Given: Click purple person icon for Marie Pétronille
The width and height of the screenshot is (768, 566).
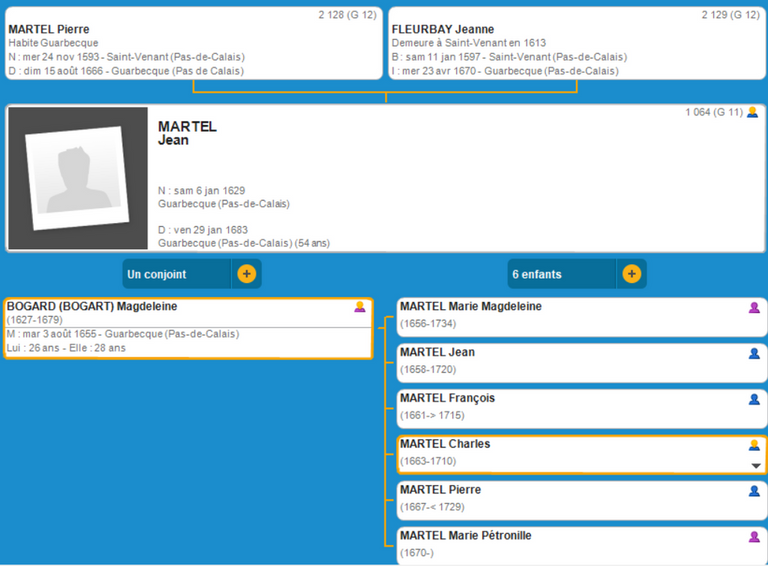Looking at the screenshot, I should point(755,537).
